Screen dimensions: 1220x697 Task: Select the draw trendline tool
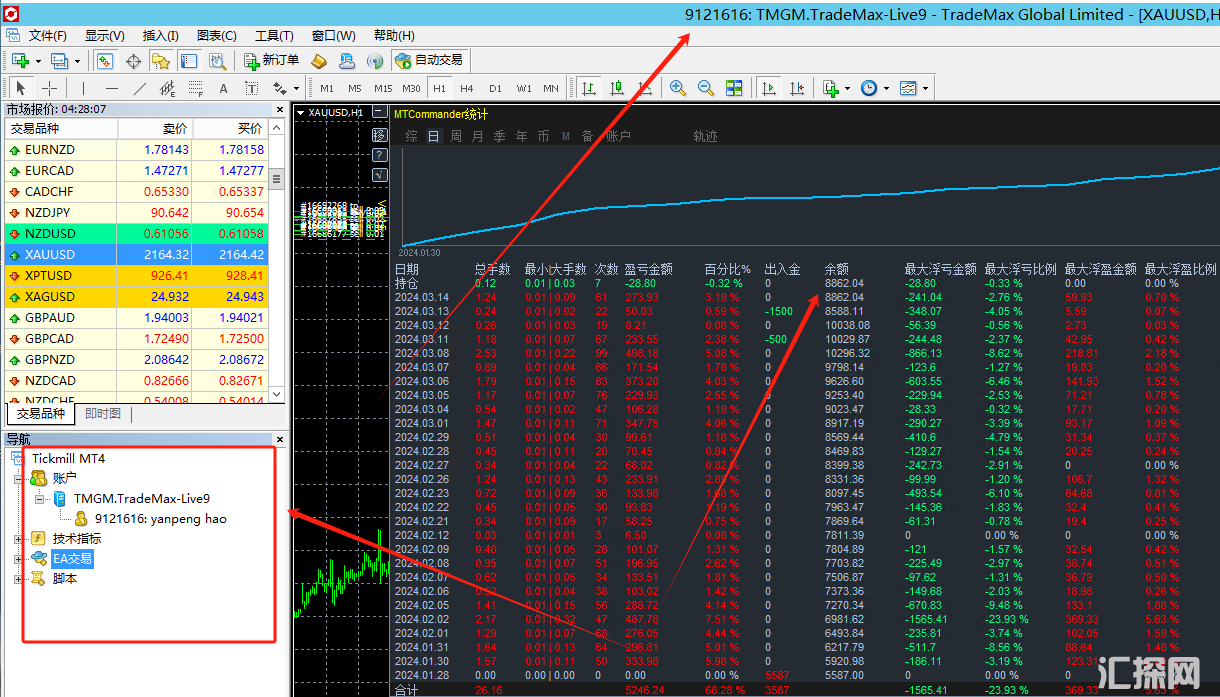[139, 88]
